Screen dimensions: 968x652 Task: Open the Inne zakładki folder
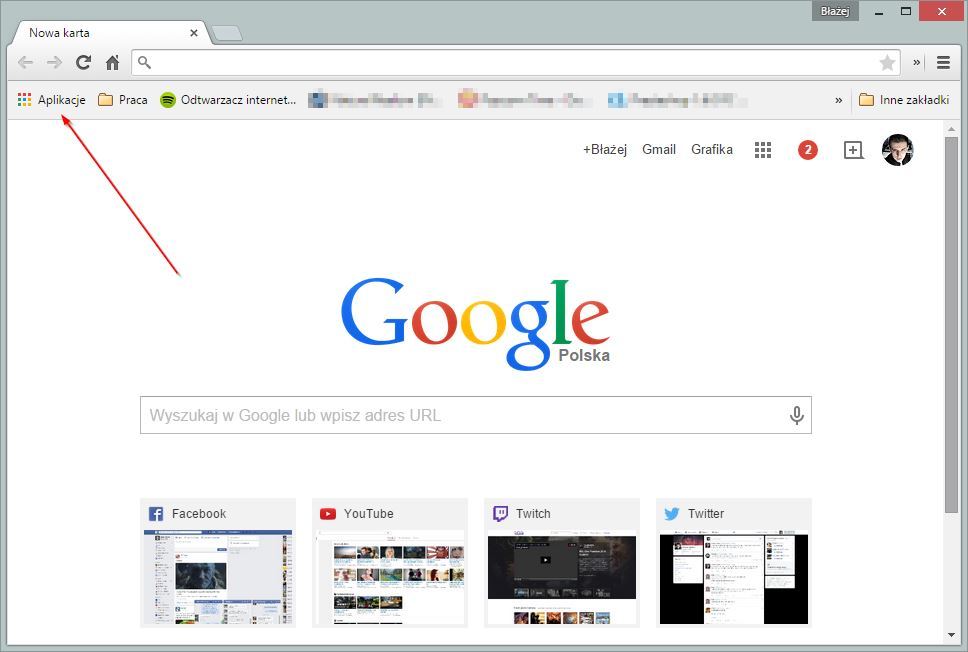point(904,100)
